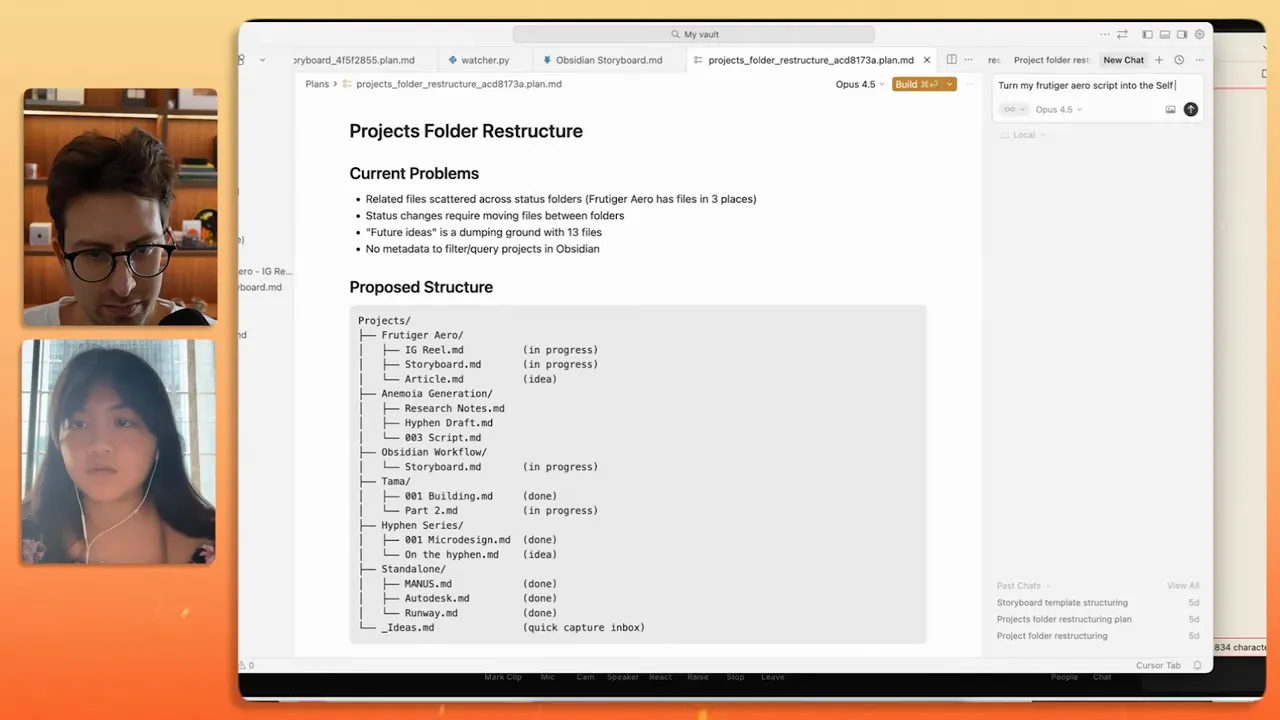1280x720 pixels.
Task: Open the Local environment dropdown
Action: pos(1023,135)
